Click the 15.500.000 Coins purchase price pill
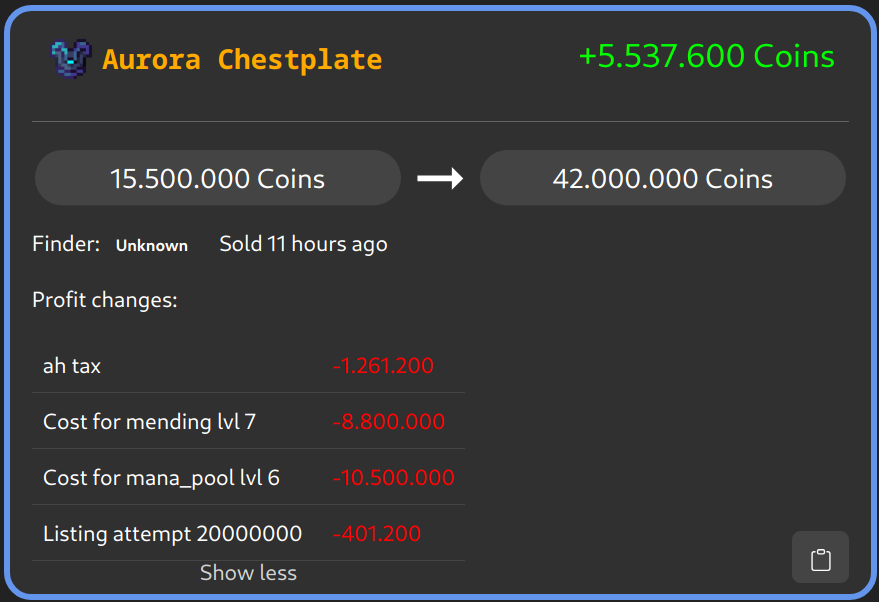879x602 pixels. (218, 179)
